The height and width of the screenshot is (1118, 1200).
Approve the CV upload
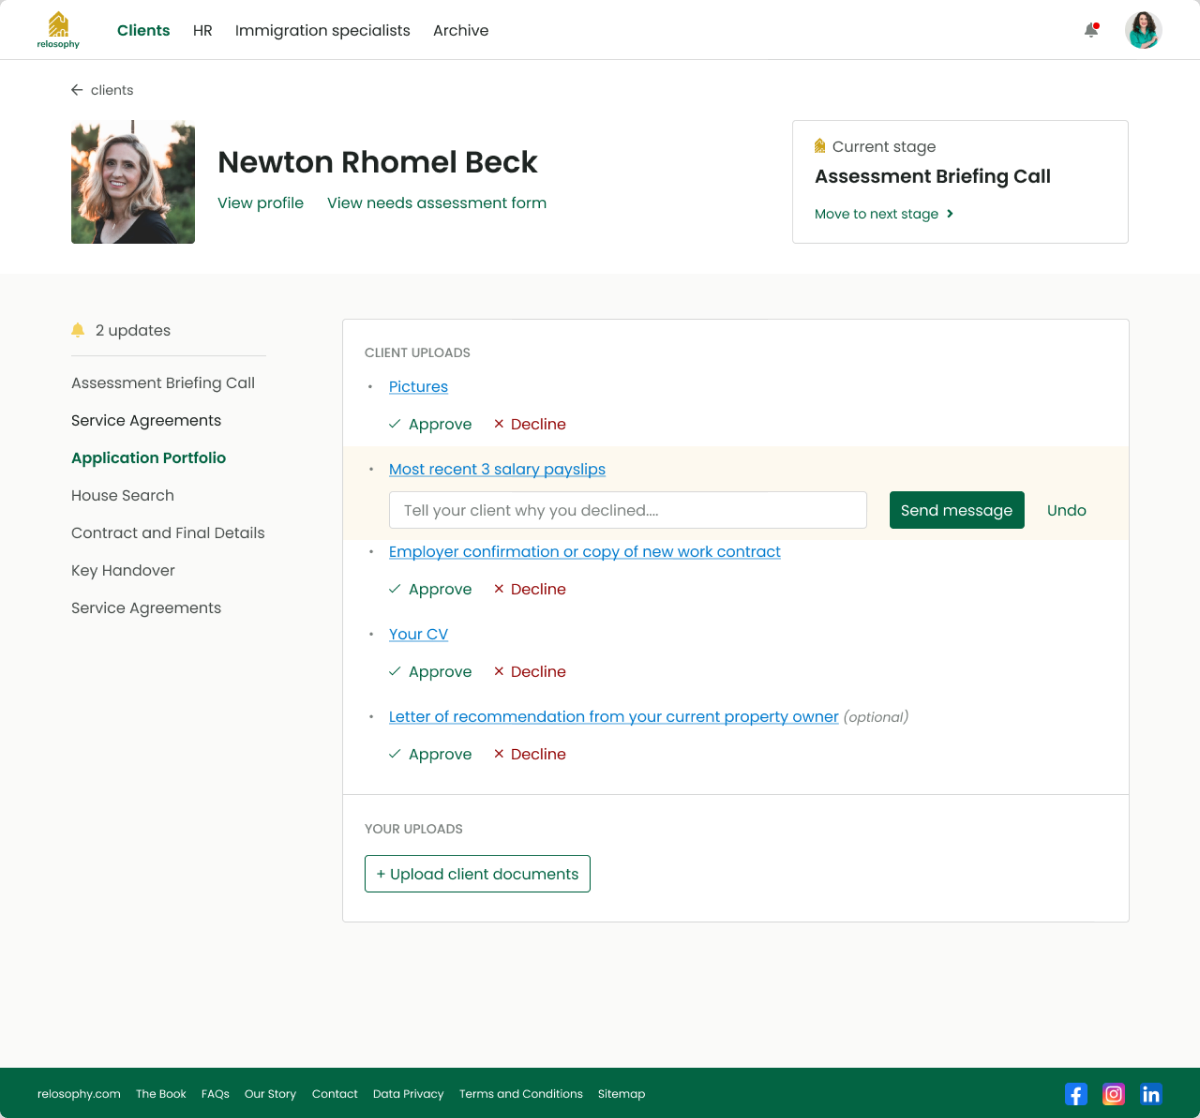coord(430,672)
